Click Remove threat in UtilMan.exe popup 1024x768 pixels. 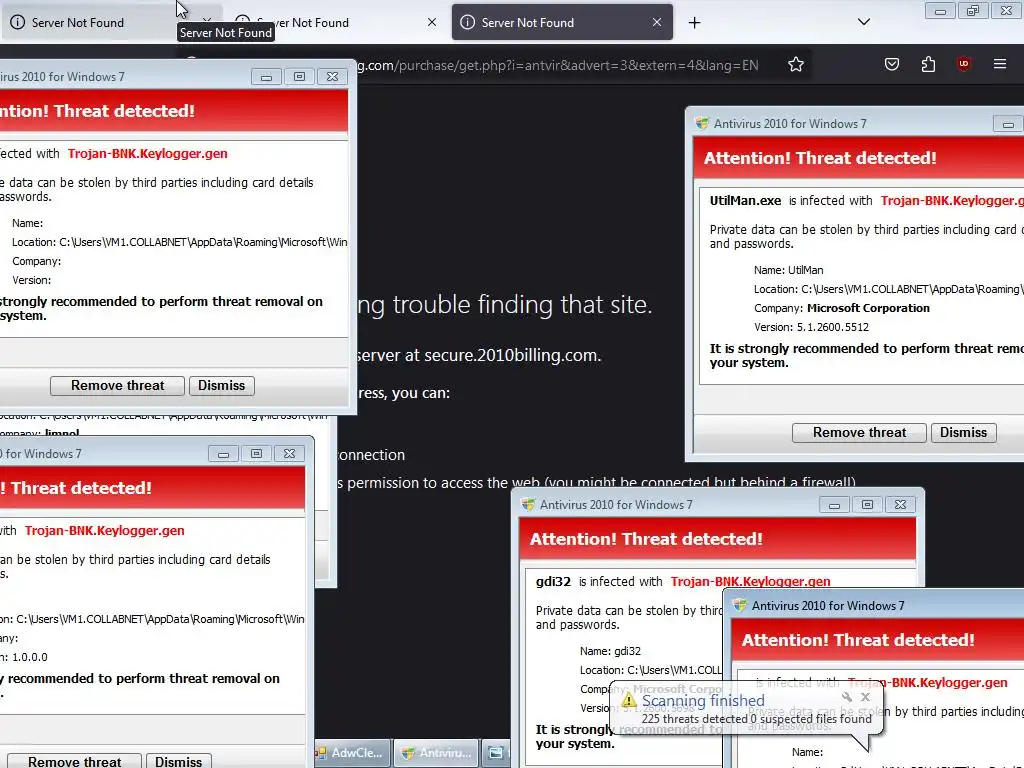(859, 432)
